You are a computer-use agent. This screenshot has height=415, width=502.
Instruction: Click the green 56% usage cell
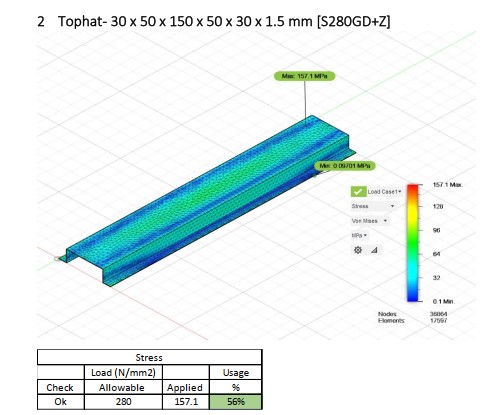click(236, 402)
